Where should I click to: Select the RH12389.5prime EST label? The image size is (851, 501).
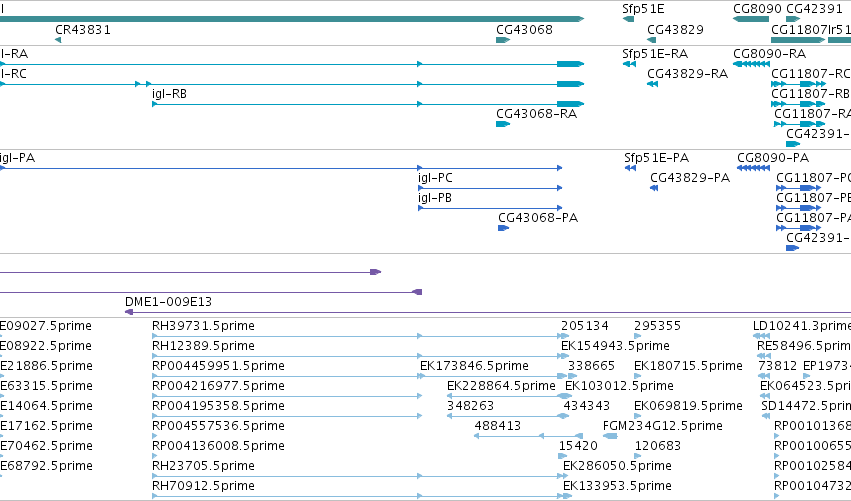203,346
